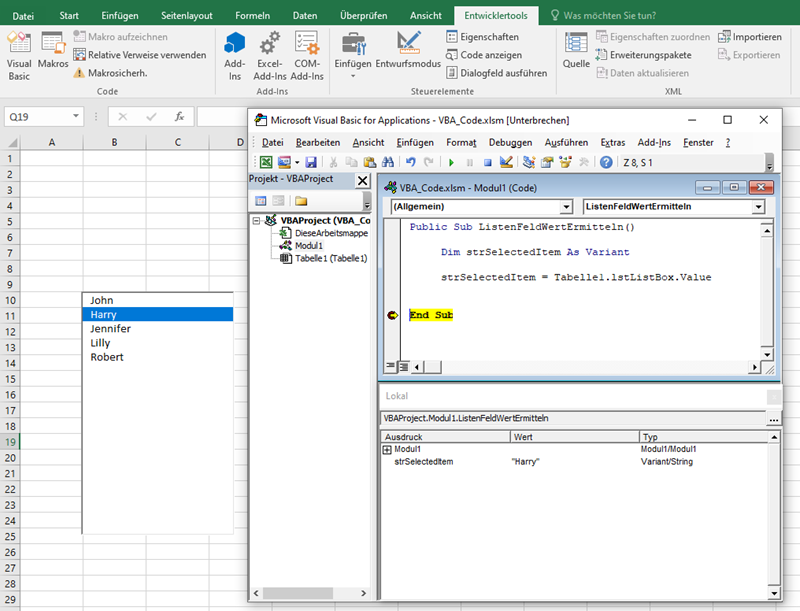Open the Makros dialog from ribbon
This screenshot has height=611, width=800.
click(53, 49)
